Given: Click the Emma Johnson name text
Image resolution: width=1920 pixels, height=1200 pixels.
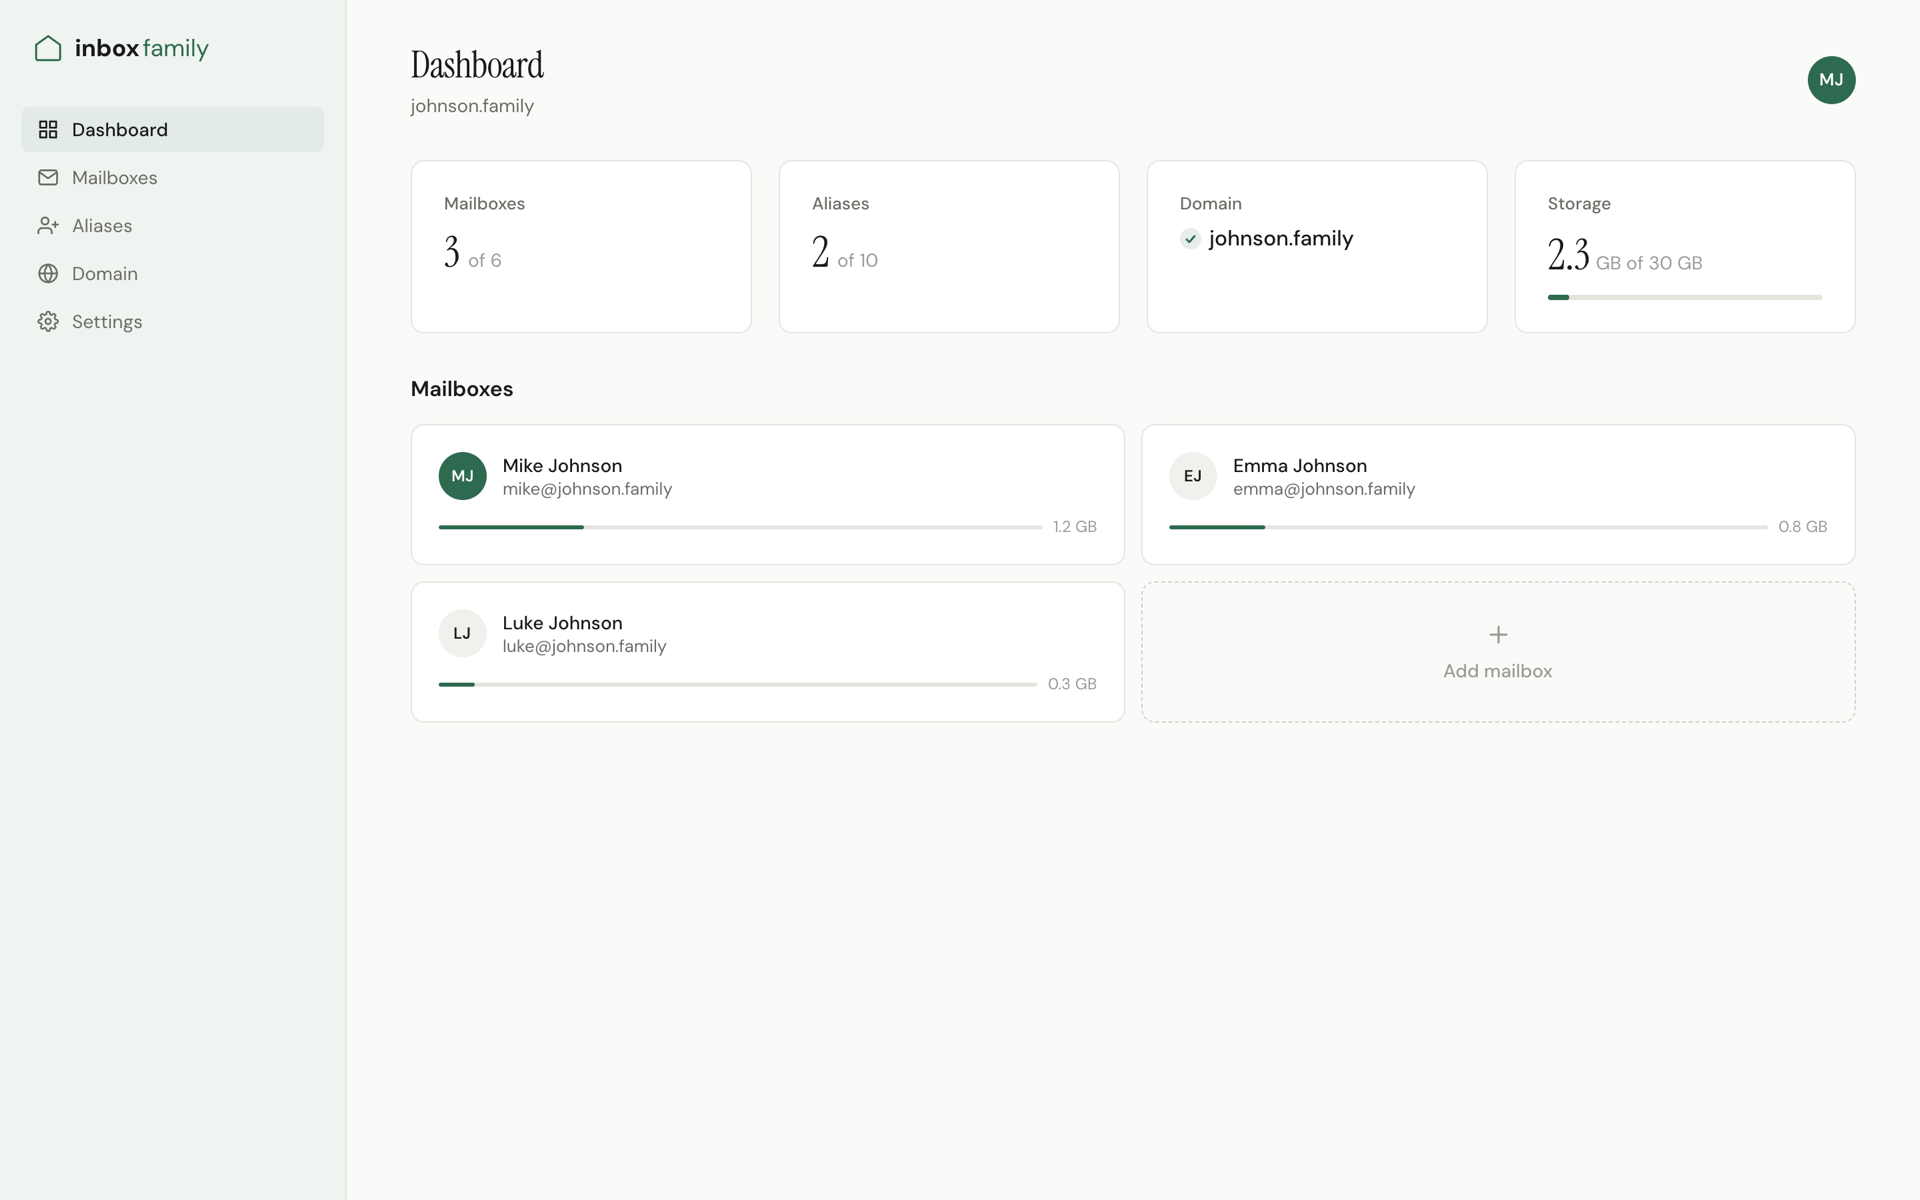Looking at the screenshot, I should [1299, 465].
